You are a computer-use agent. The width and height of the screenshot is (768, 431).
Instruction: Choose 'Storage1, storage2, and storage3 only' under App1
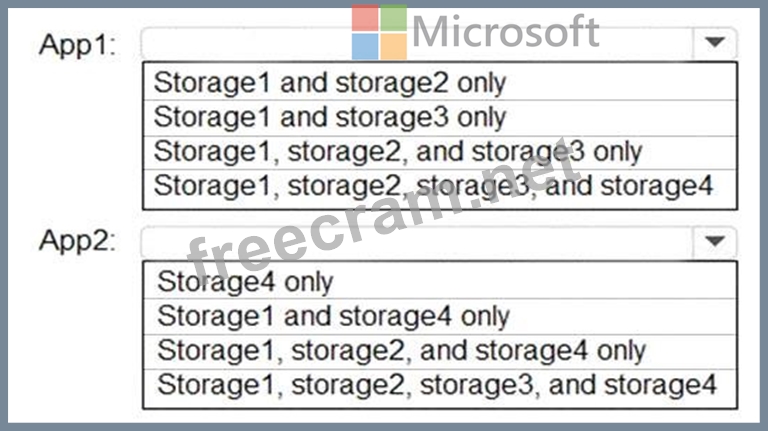(440, 152)
